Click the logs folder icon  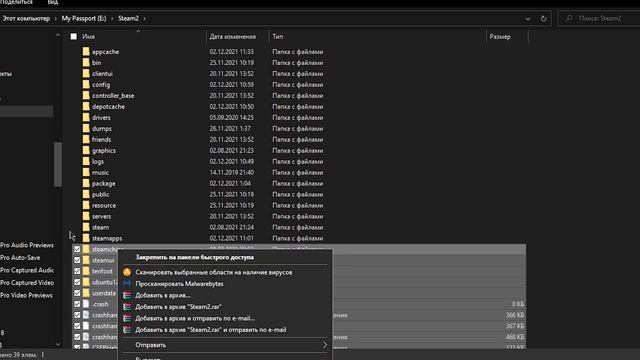86,162
